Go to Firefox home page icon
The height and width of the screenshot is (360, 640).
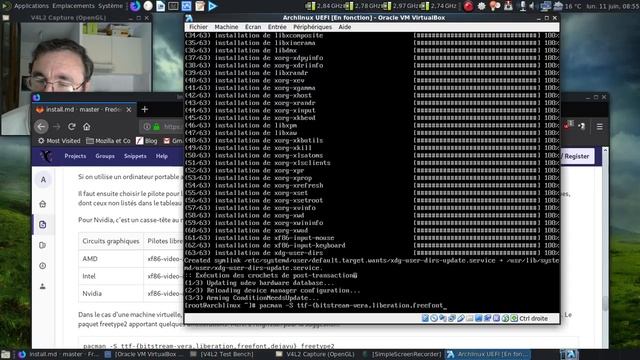[x=87, y=127]
